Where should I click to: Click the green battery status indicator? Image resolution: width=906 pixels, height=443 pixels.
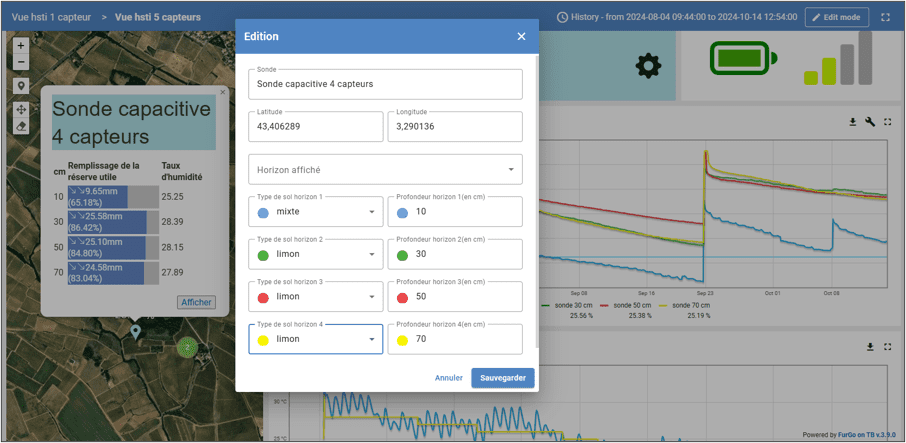tap(742, 59)
